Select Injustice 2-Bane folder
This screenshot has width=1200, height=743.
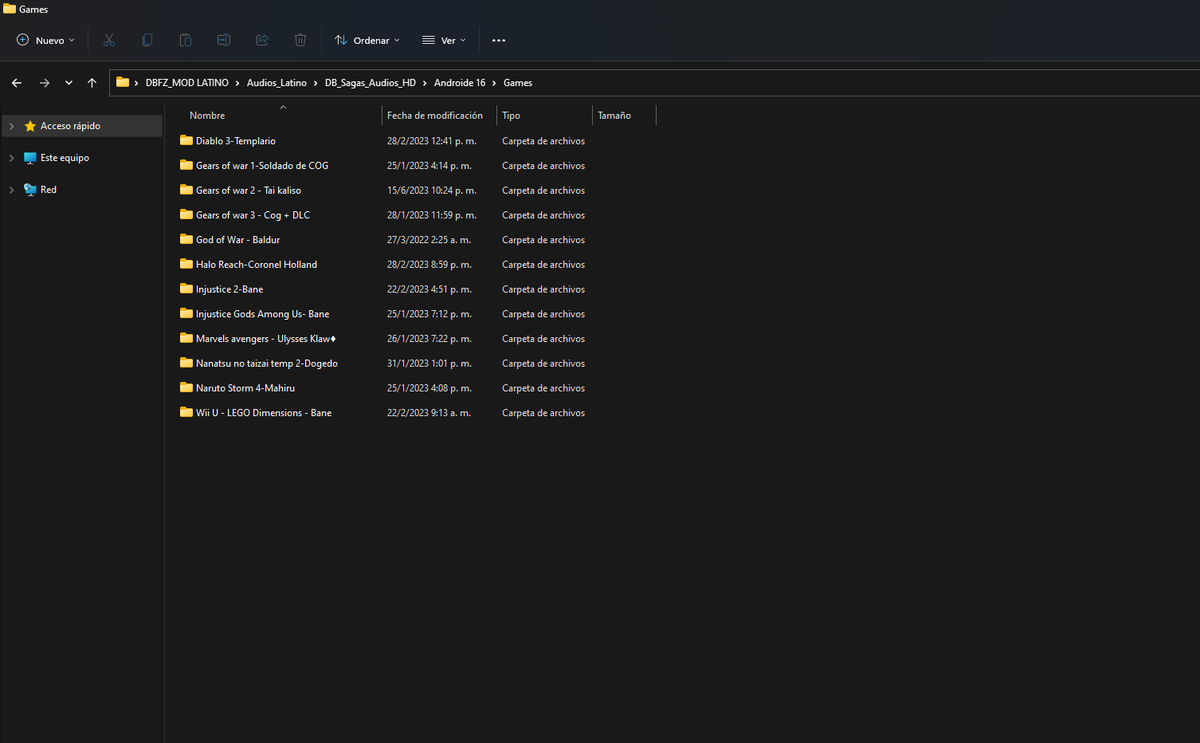[230, 289]
